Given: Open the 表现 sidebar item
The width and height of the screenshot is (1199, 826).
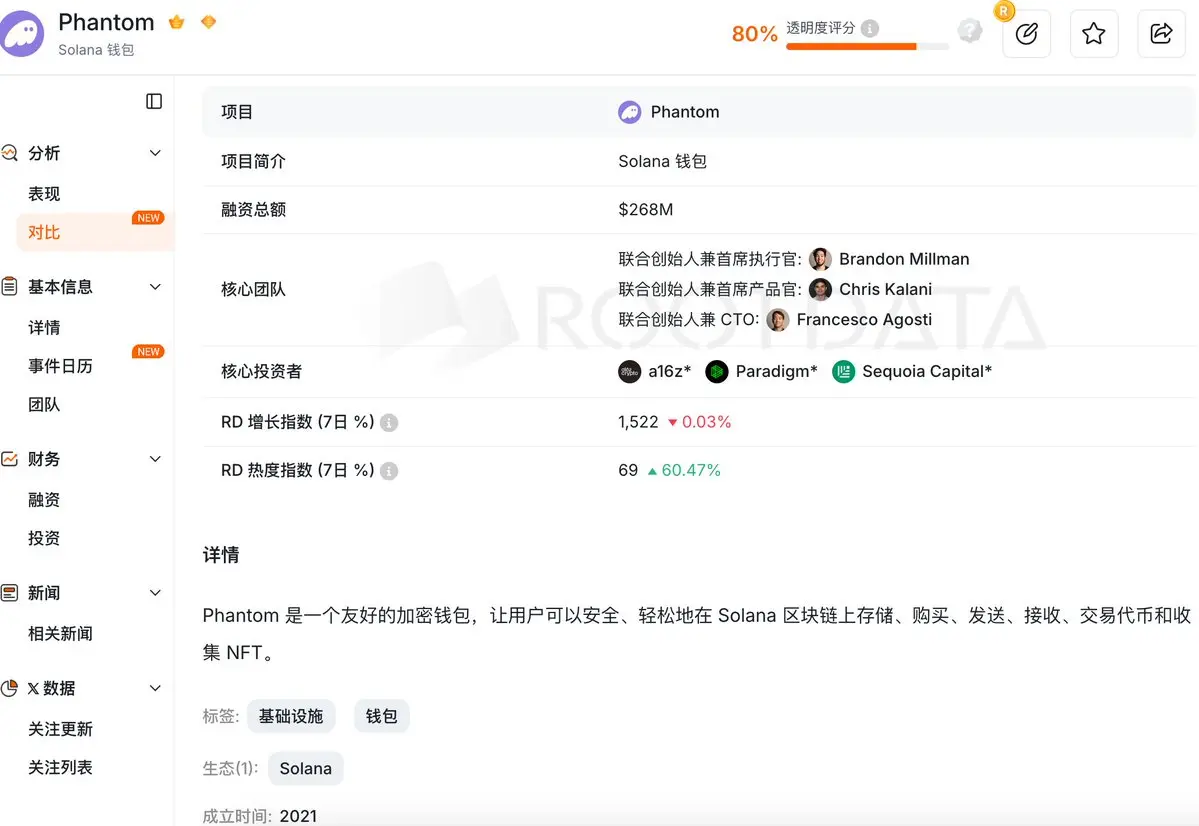Looking at the screenshot, I should coord(44,194).
